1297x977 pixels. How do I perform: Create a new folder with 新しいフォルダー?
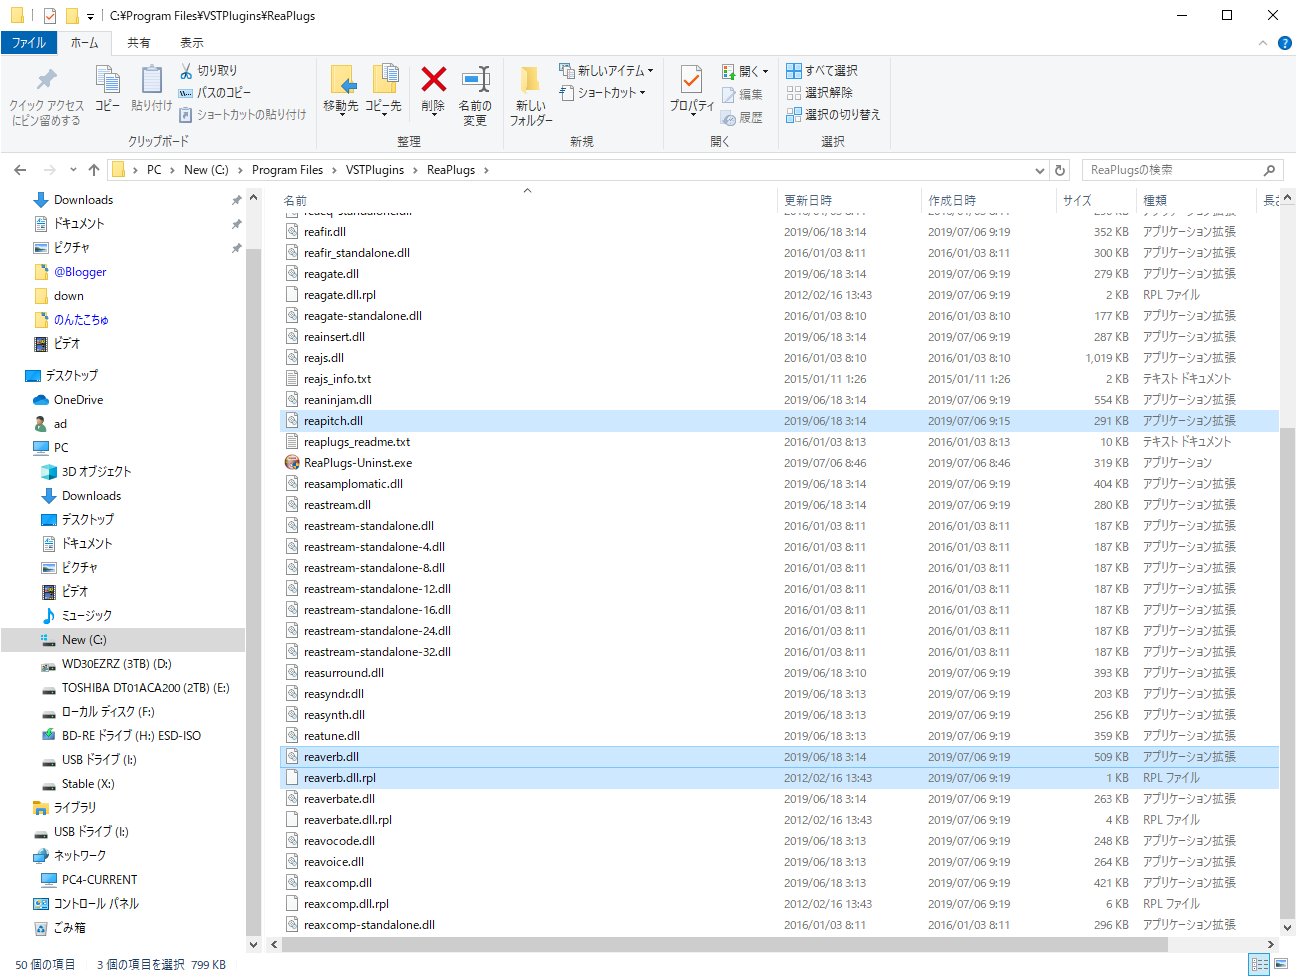(x=531, y=95)
